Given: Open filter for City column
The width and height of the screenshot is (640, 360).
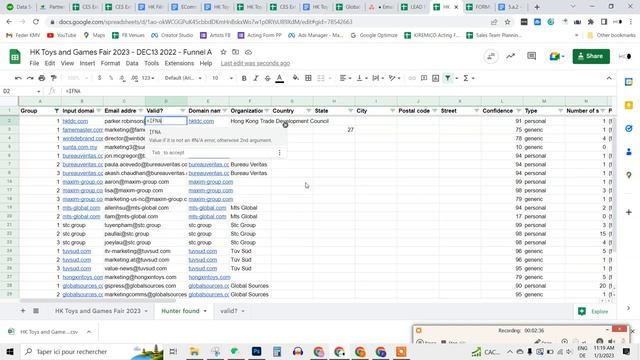Looking at the screenshot, I should click(x=392, y=111).
